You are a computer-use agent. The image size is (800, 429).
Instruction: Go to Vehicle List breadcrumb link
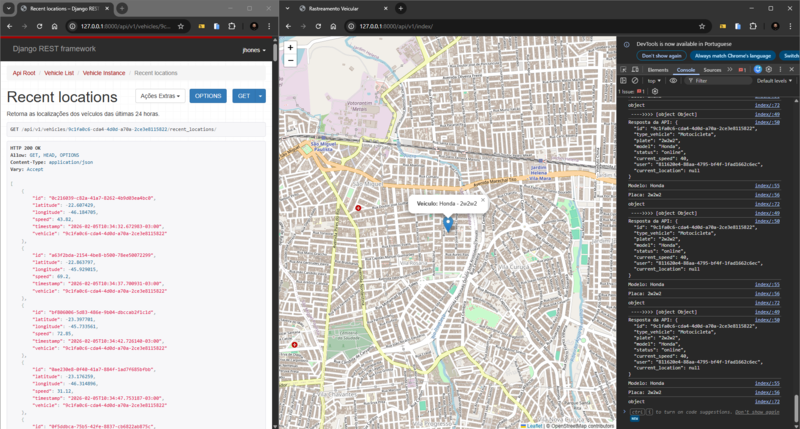59,73
